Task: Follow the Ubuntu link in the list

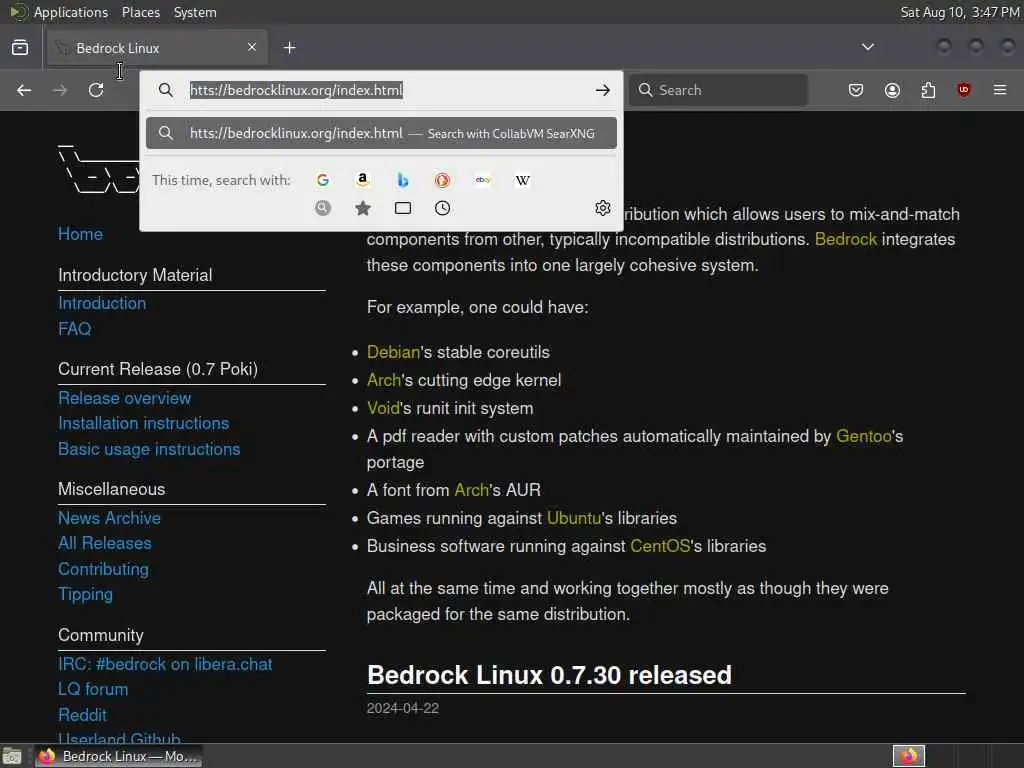Action: click(573, 518)
